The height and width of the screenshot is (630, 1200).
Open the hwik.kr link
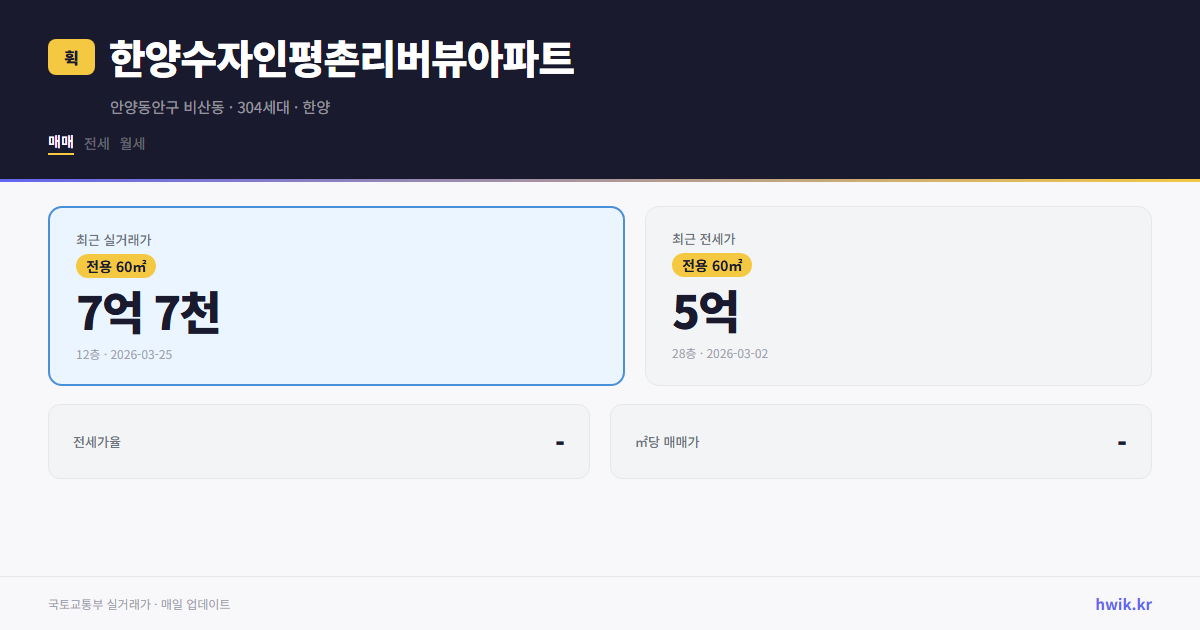[1122, 604]
